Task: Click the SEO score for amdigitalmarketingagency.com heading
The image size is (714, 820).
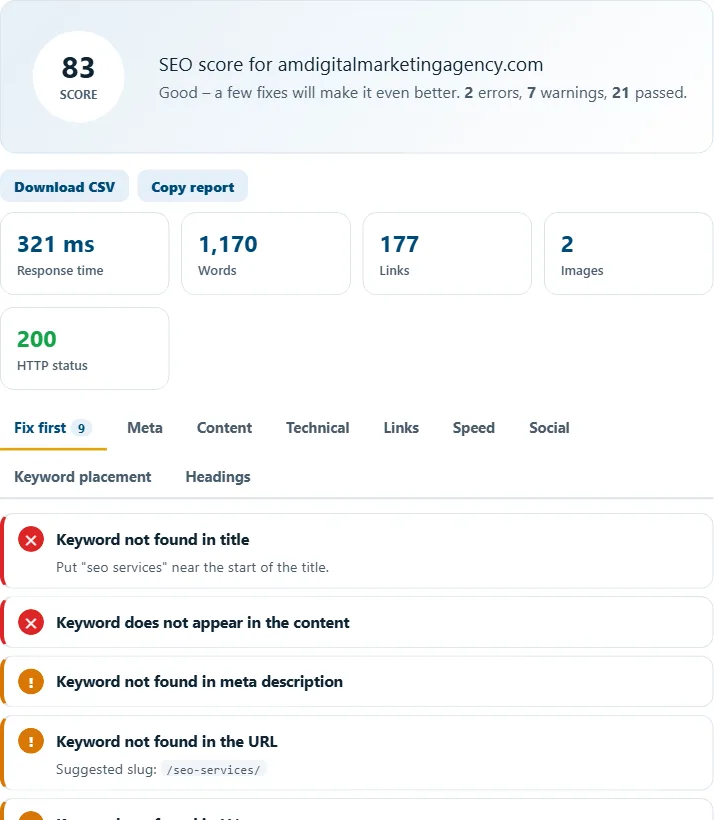Action: [351, 65]
